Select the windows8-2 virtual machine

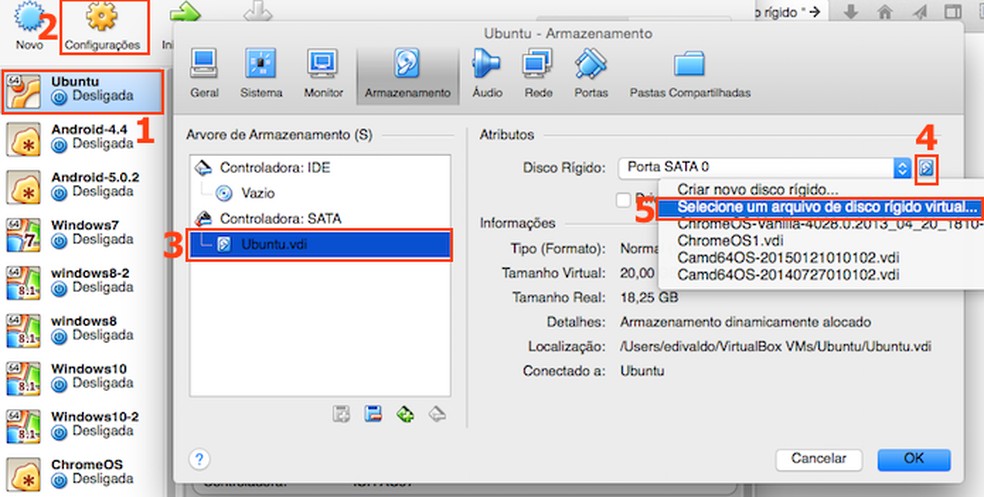click(82, 282)
